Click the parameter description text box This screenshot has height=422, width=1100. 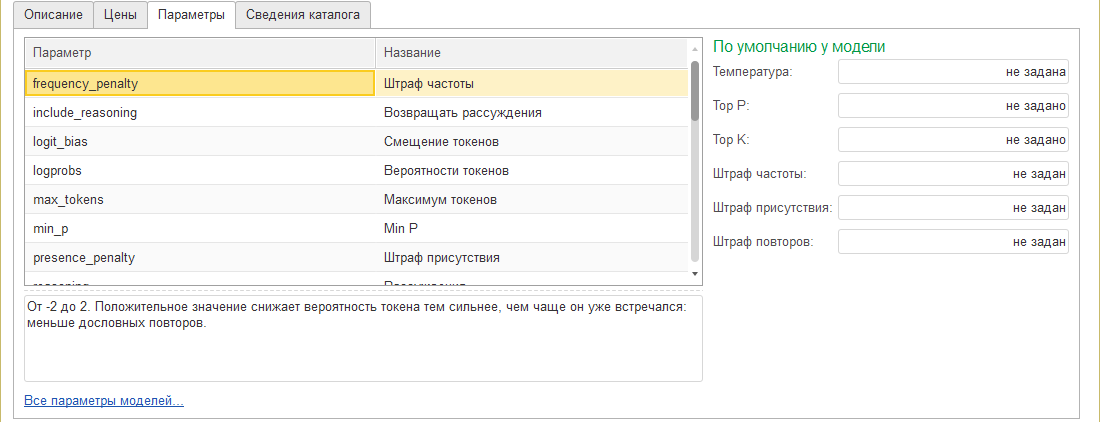pyautogui.click(x=363, y=339)
